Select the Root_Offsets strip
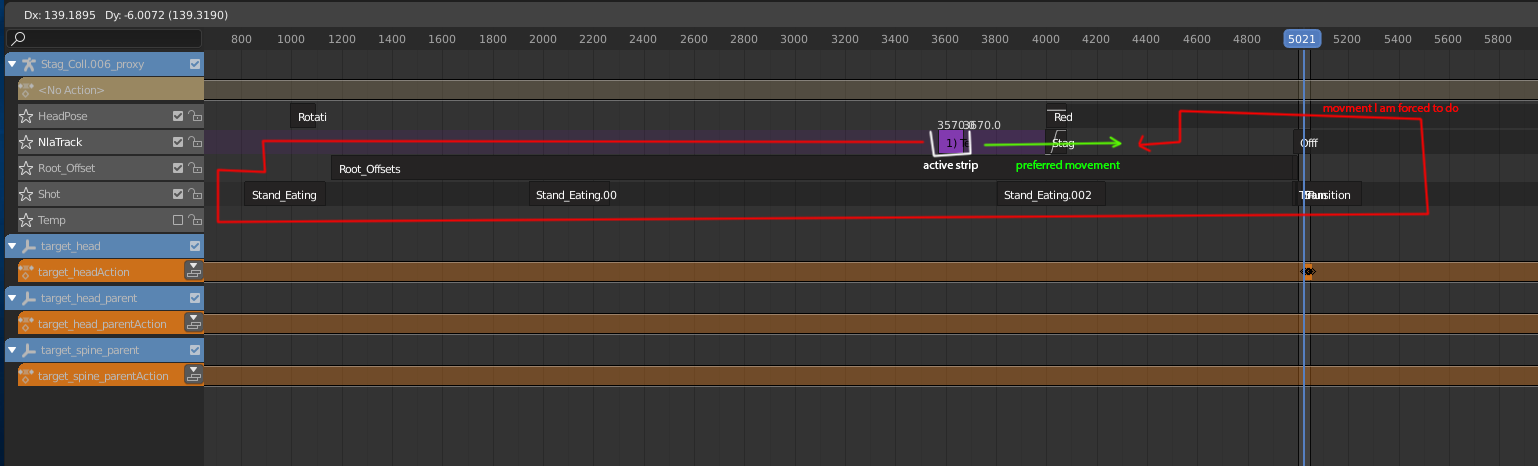This screenshot has height=466, width=1538. (x=812, y=169)
